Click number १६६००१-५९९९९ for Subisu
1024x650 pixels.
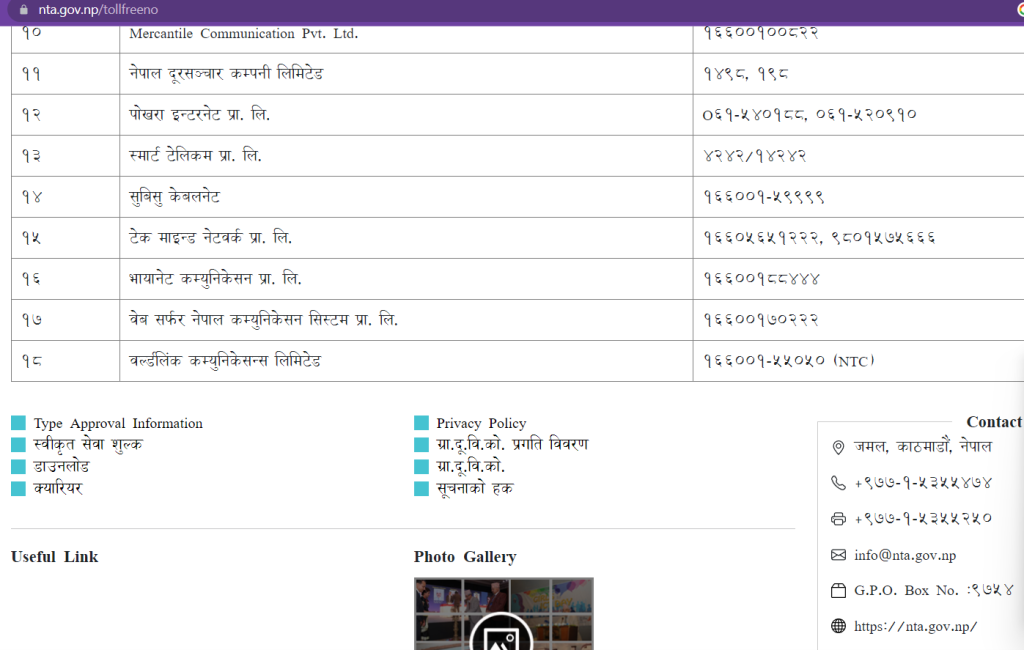[x=763, y=197]
